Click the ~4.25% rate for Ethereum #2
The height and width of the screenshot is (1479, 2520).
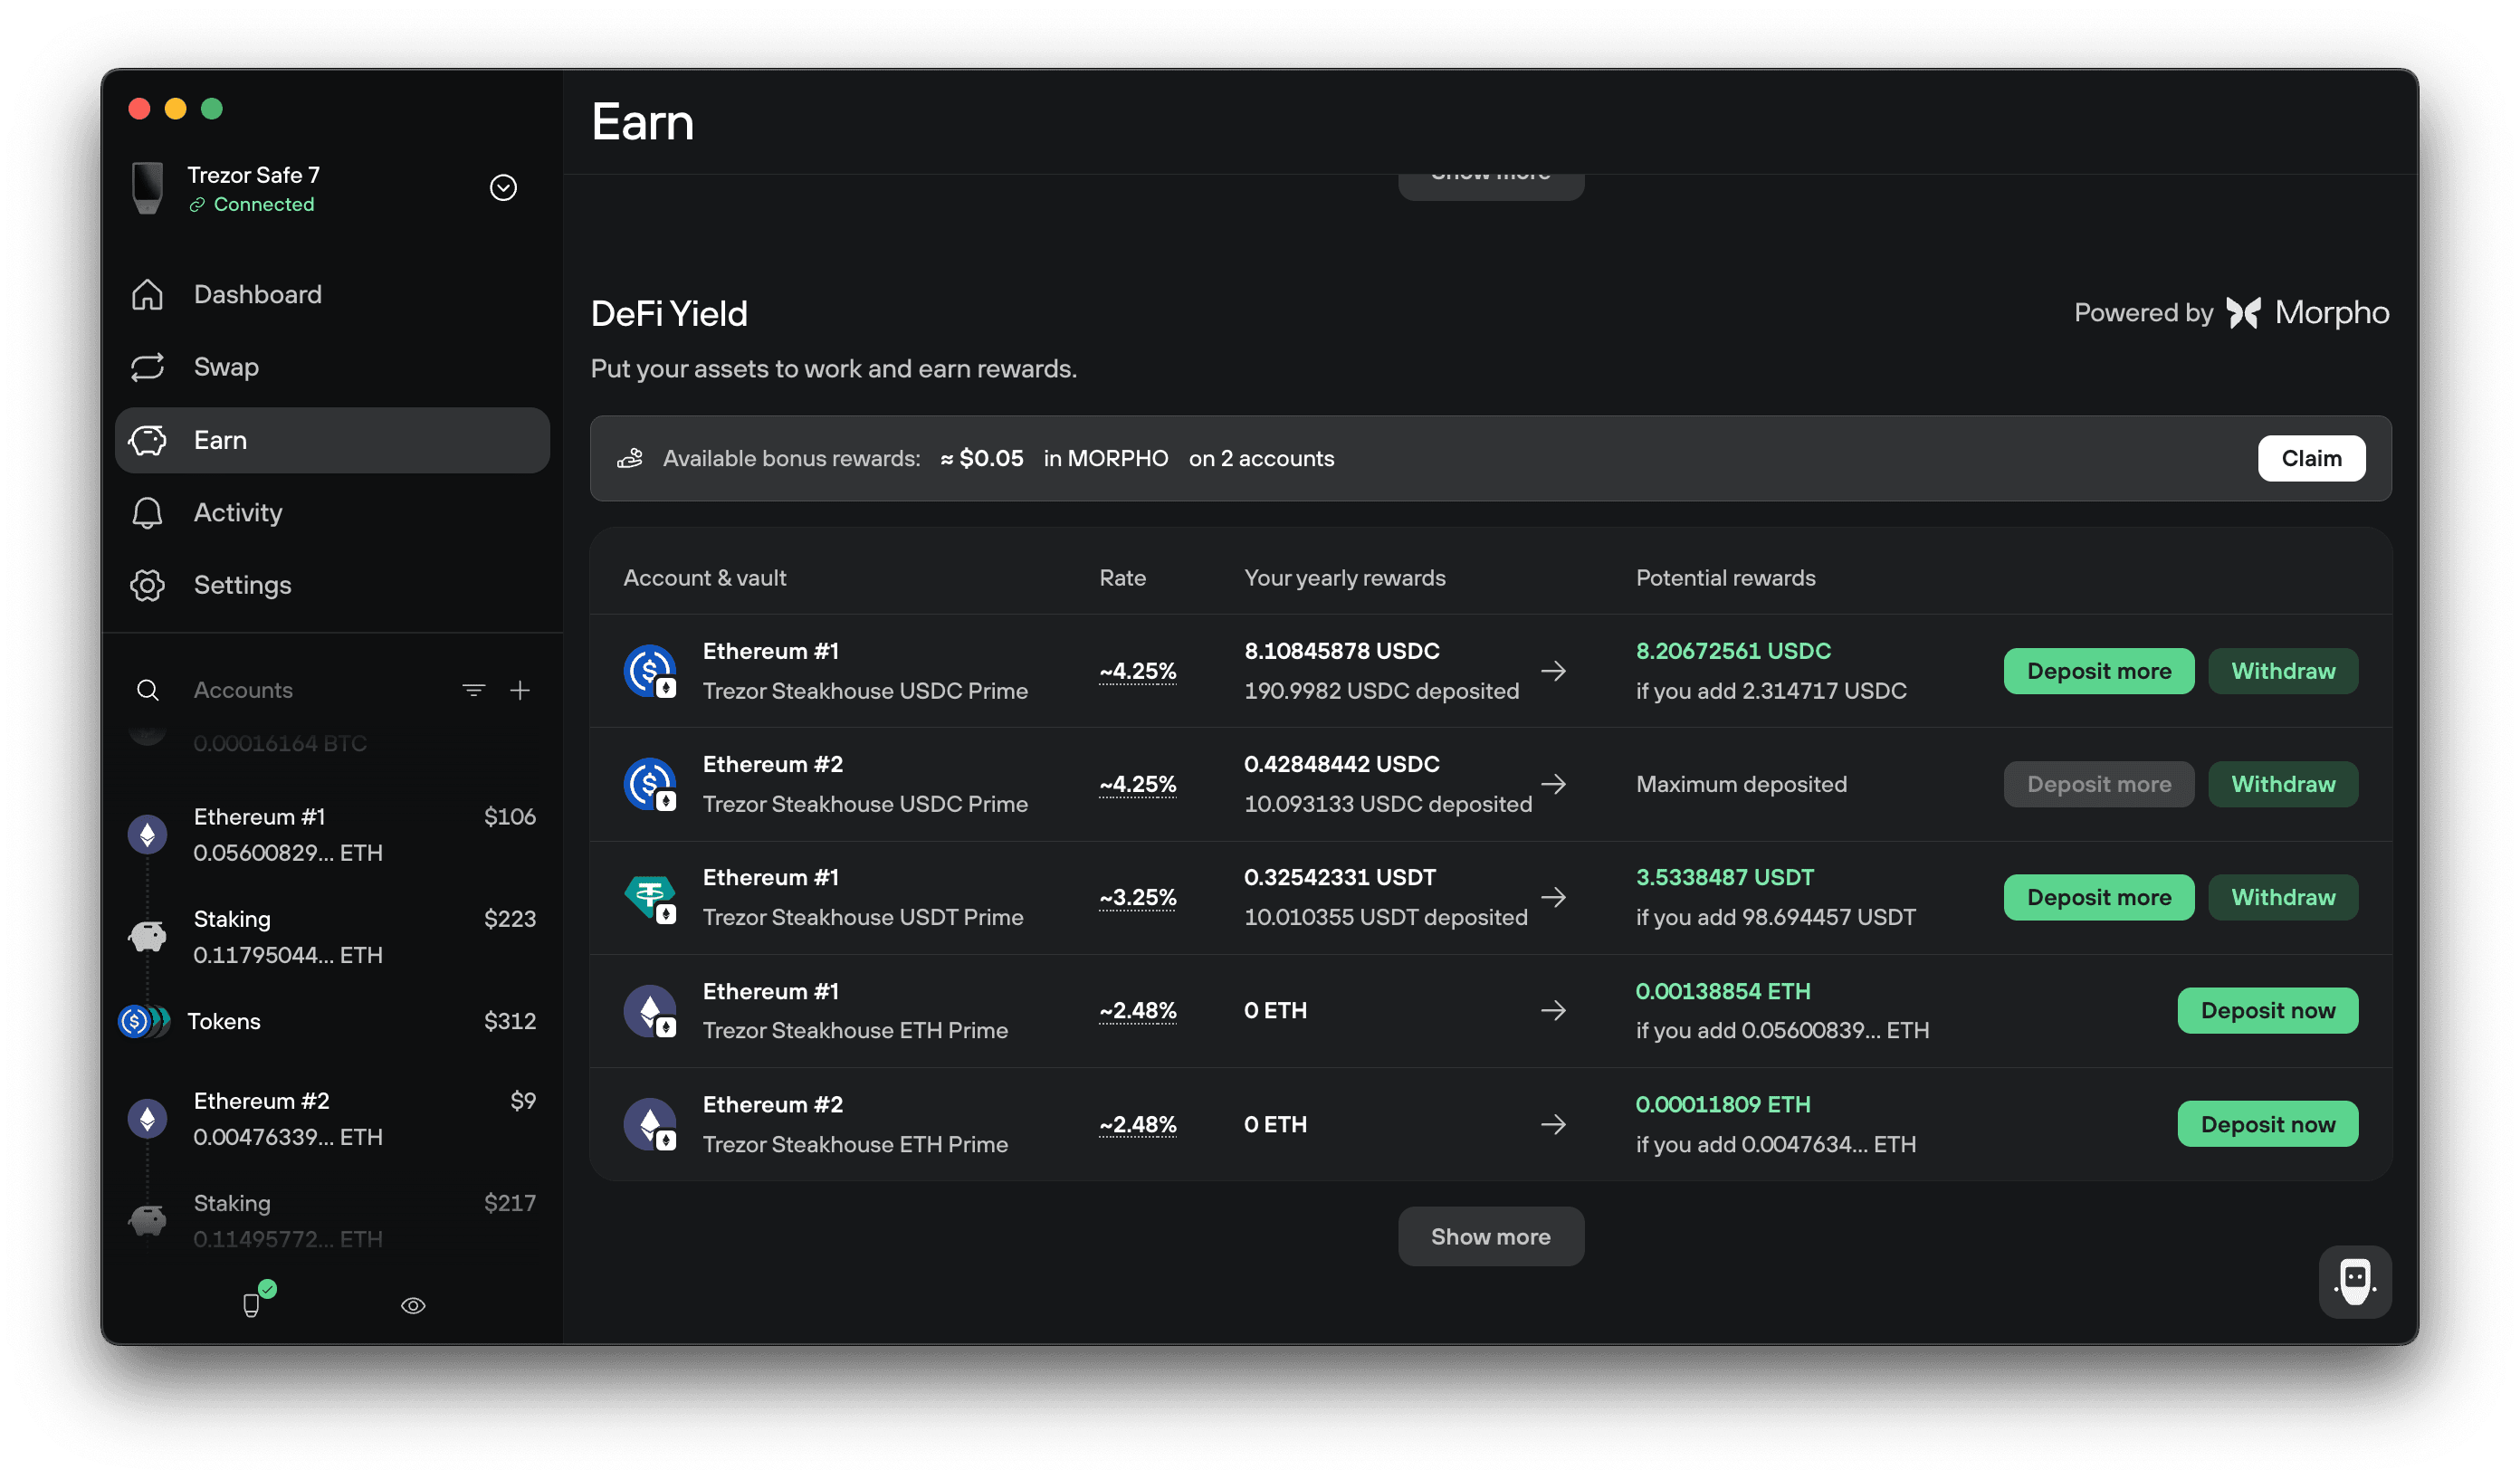[1137, 784]
